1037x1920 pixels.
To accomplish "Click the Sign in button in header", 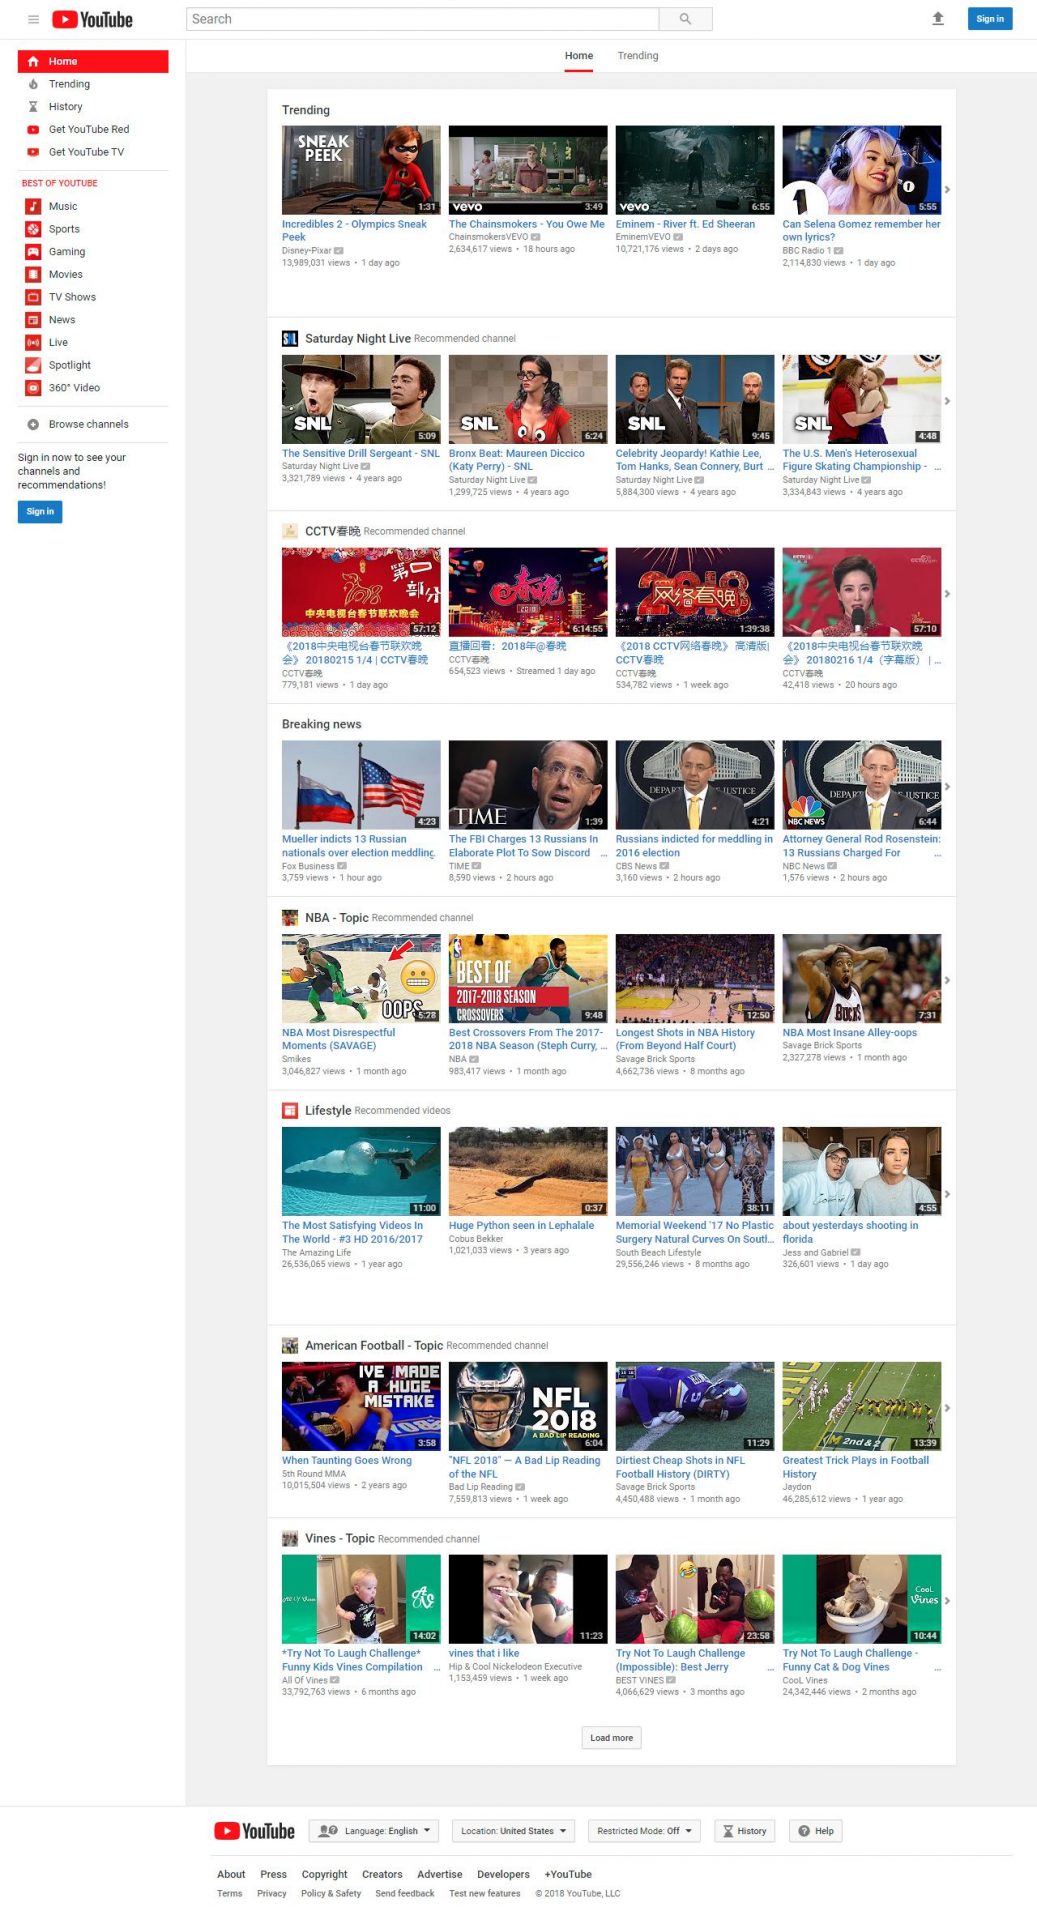I will pos(990,19).
